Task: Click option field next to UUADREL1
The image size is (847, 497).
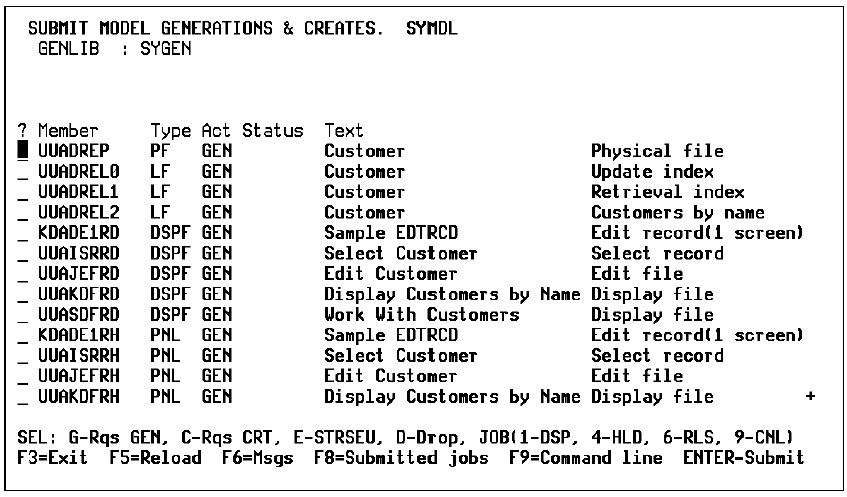Action: (23, 192)
